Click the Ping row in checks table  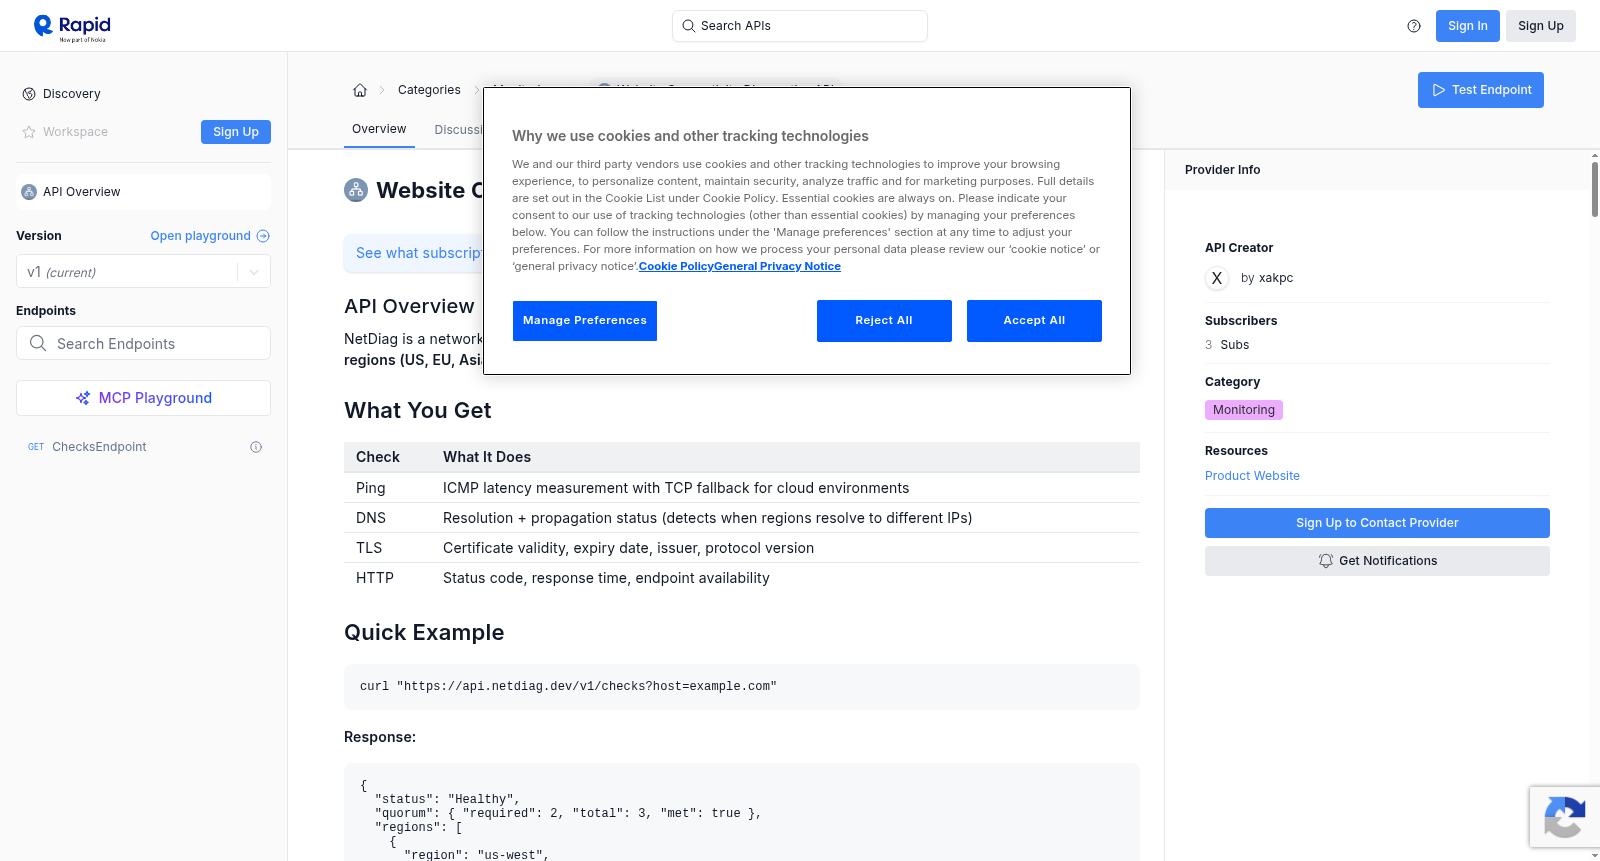click(x=741, y=488)
